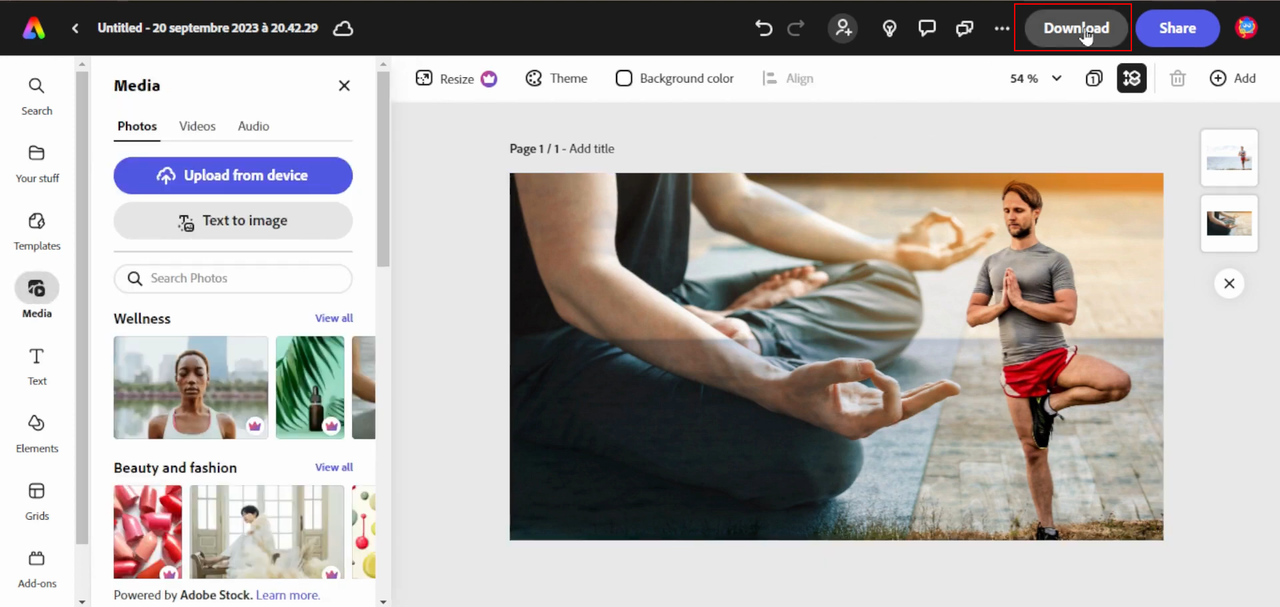The height and width of the screenshot is (607, 1280).
Task: Open the Text tool in the sidebar
Action: click(x=37, y=366)
